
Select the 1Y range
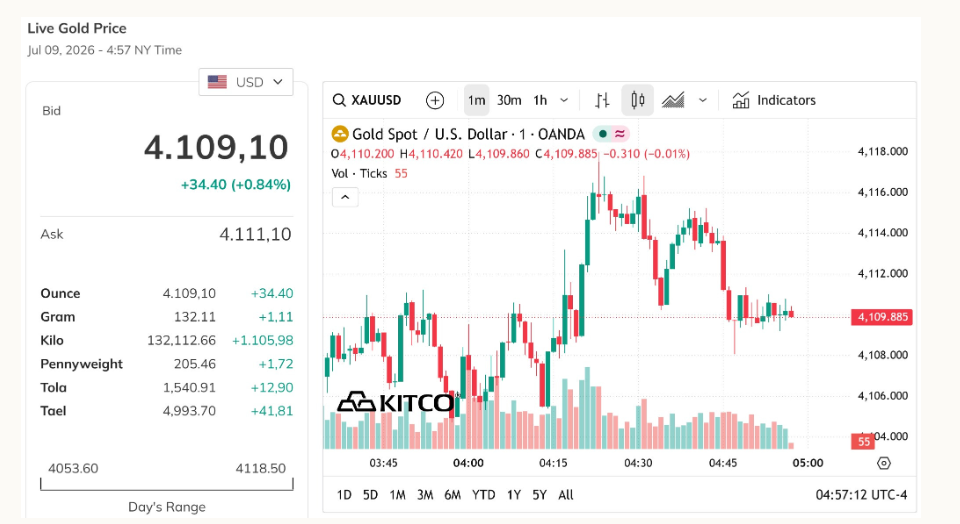point(514,495)
